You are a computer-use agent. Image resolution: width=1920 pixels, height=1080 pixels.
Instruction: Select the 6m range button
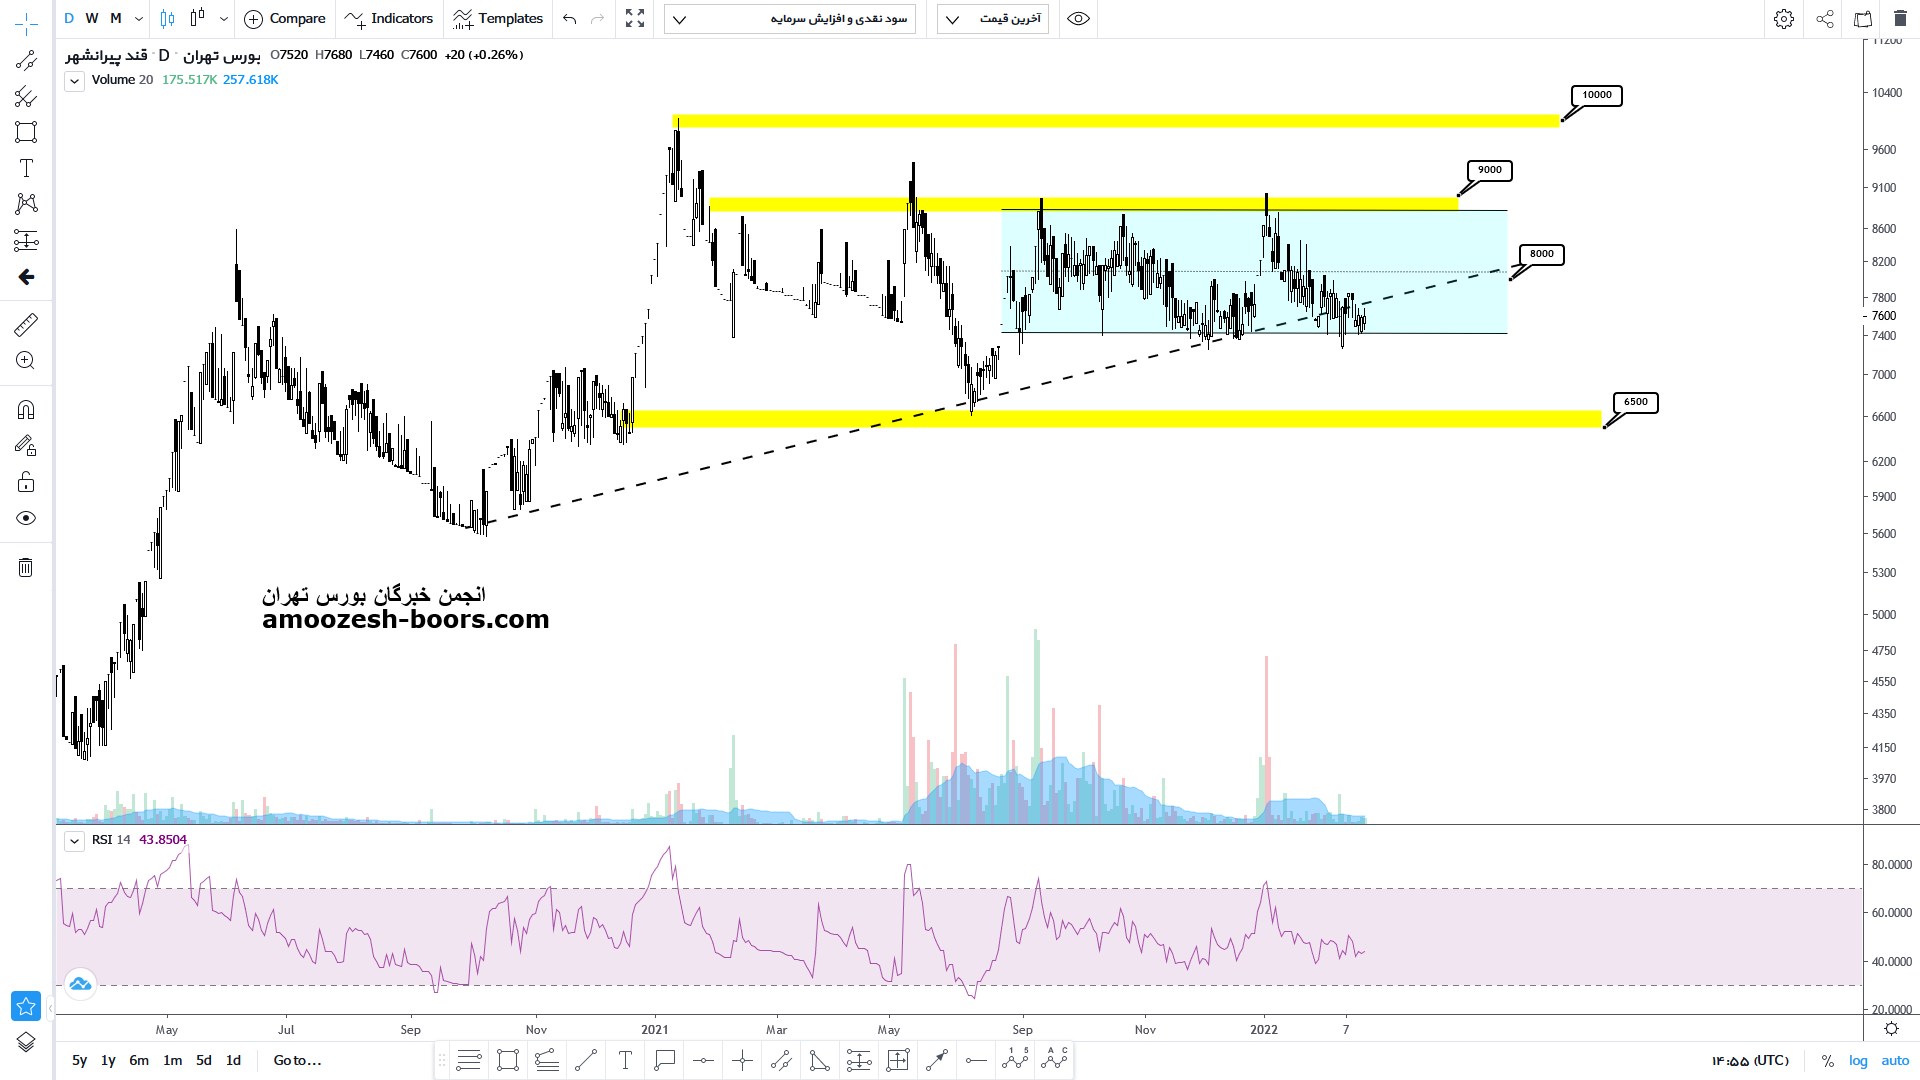139,1061
